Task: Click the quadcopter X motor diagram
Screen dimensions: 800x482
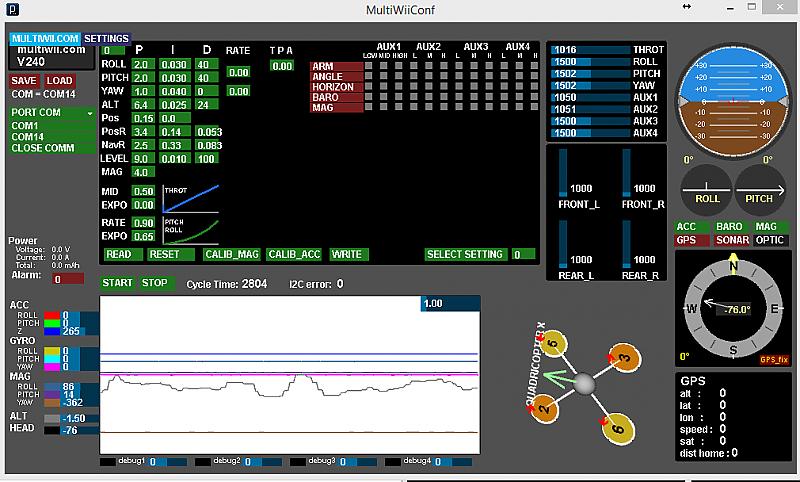Action: (584, 384)
